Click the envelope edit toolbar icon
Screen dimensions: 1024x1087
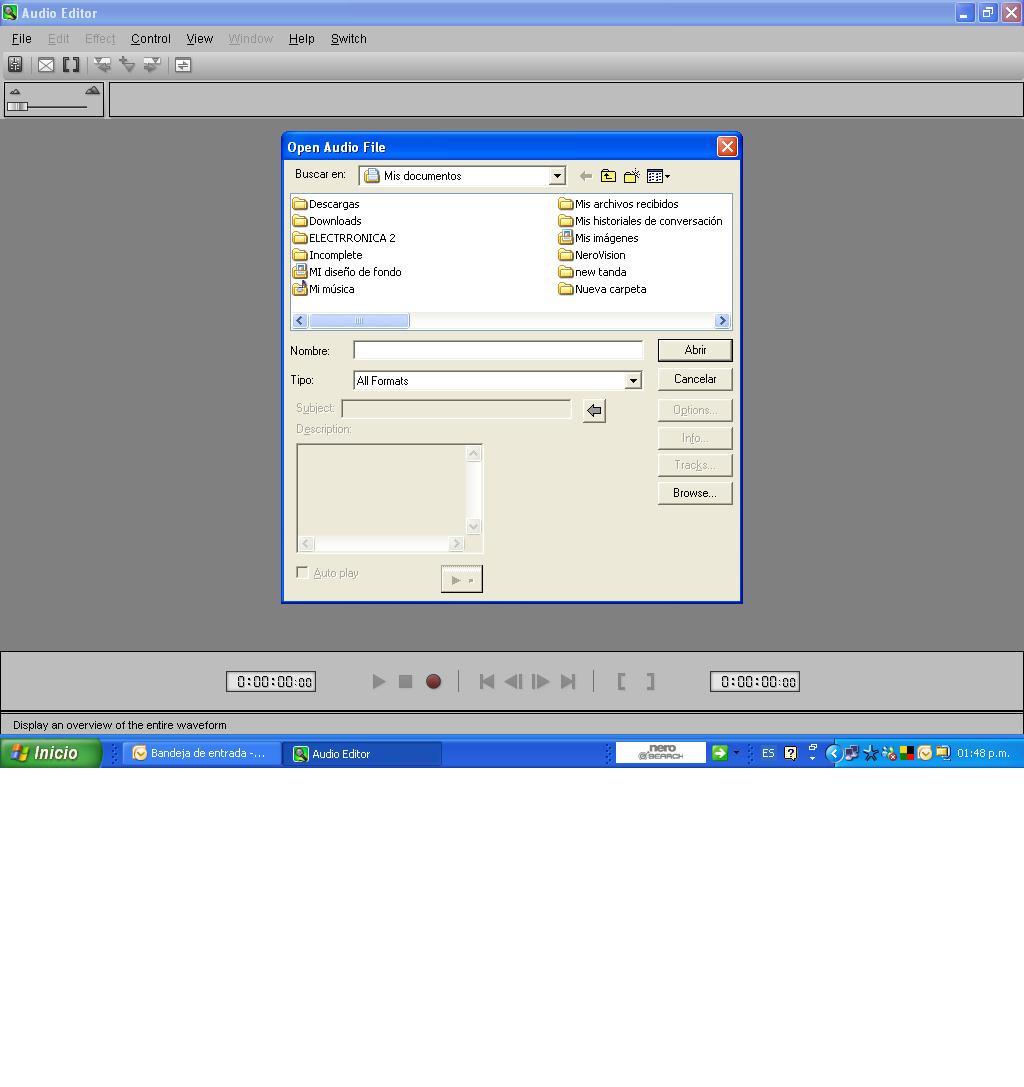(46, 64)
